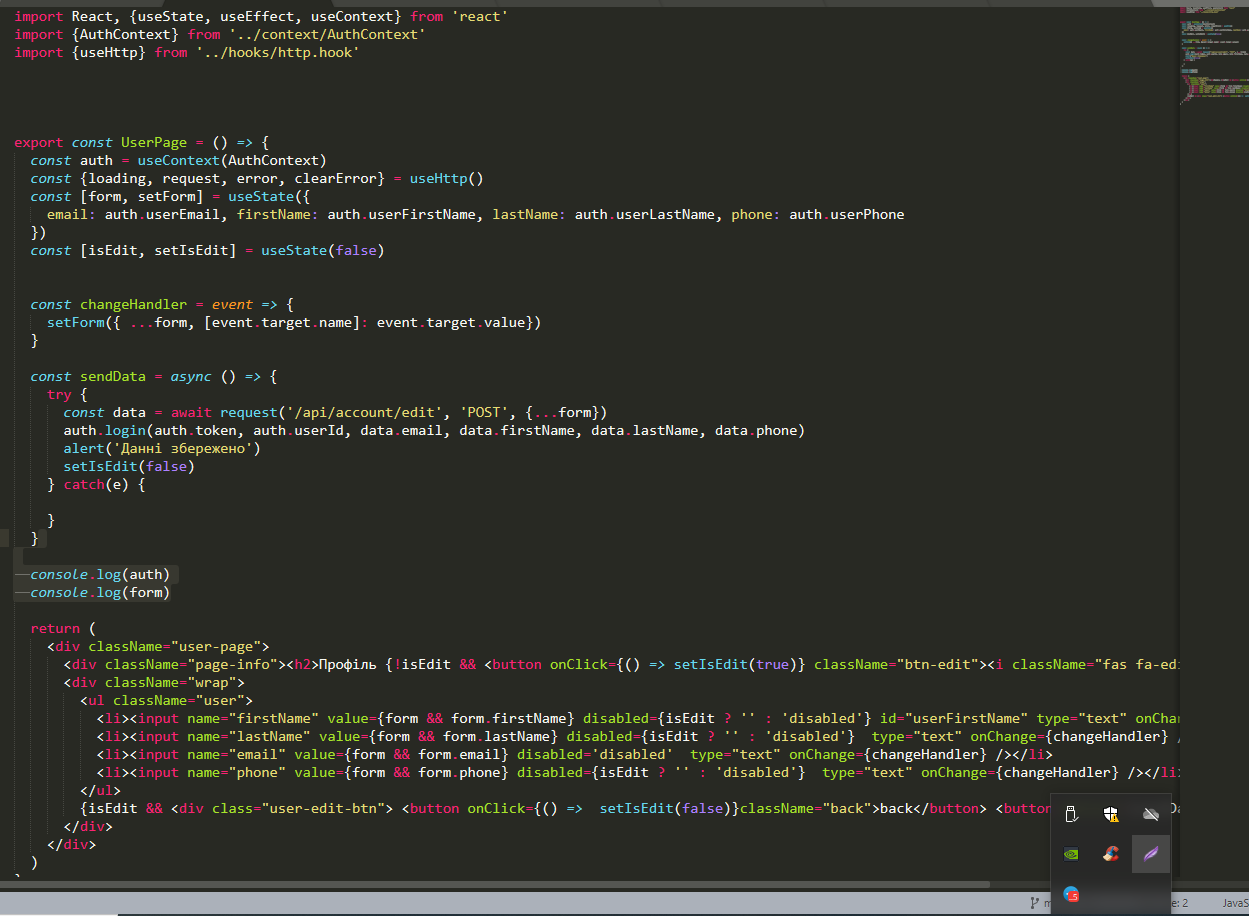
Task: Click the purple feather tray icon
Action: coord(1150,854)
